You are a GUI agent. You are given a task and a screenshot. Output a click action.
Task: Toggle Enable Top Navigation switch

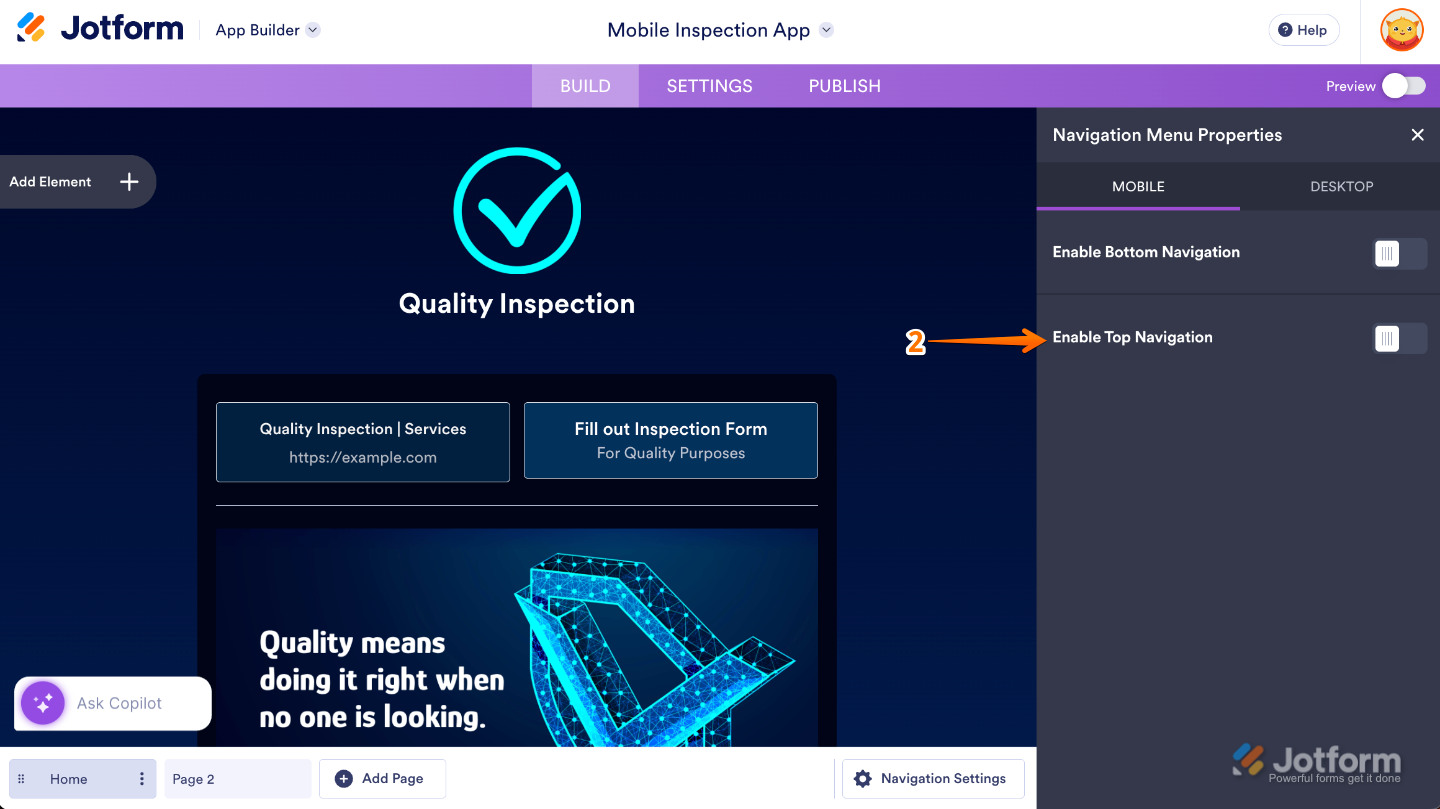[x=1400, y=339]
